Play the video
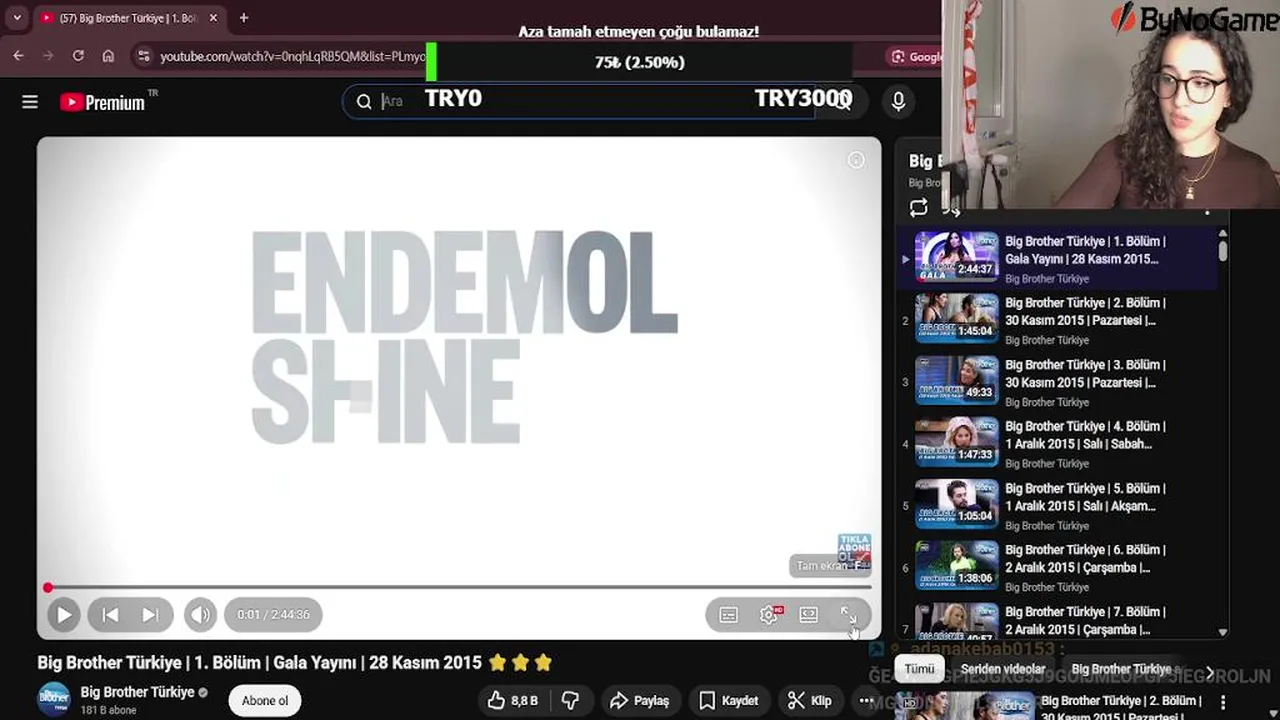Image resolution: width=1280 pixels, height=720 pixels. point(63,615)
